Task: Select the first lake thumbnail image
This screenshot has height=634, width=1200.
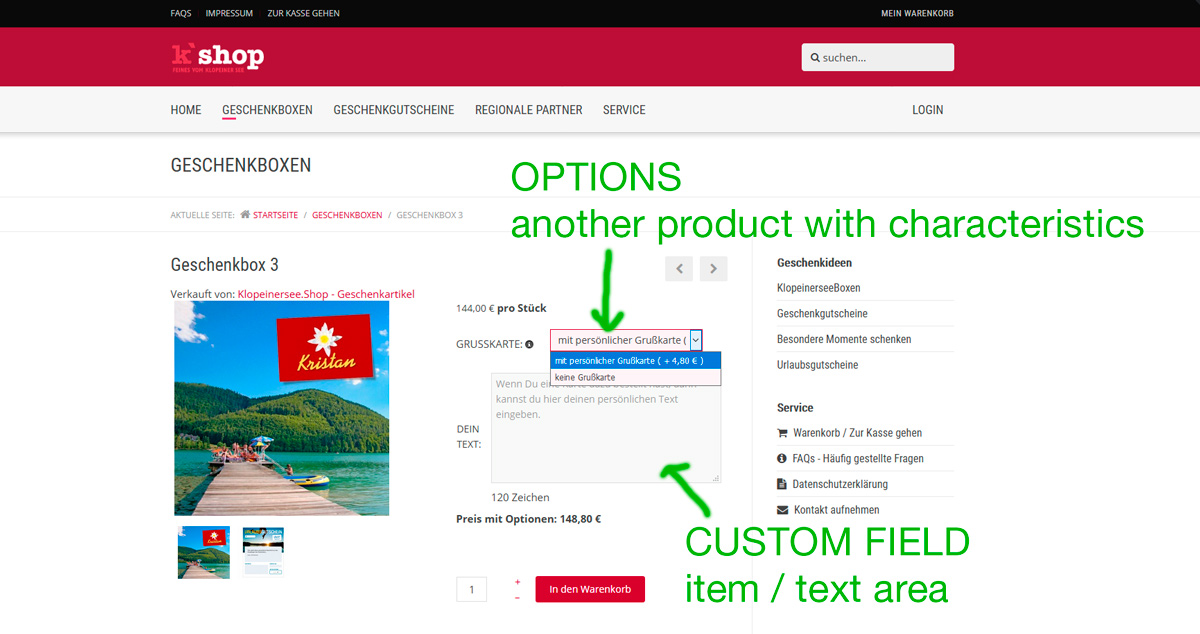Action: [x=204, y=552]
